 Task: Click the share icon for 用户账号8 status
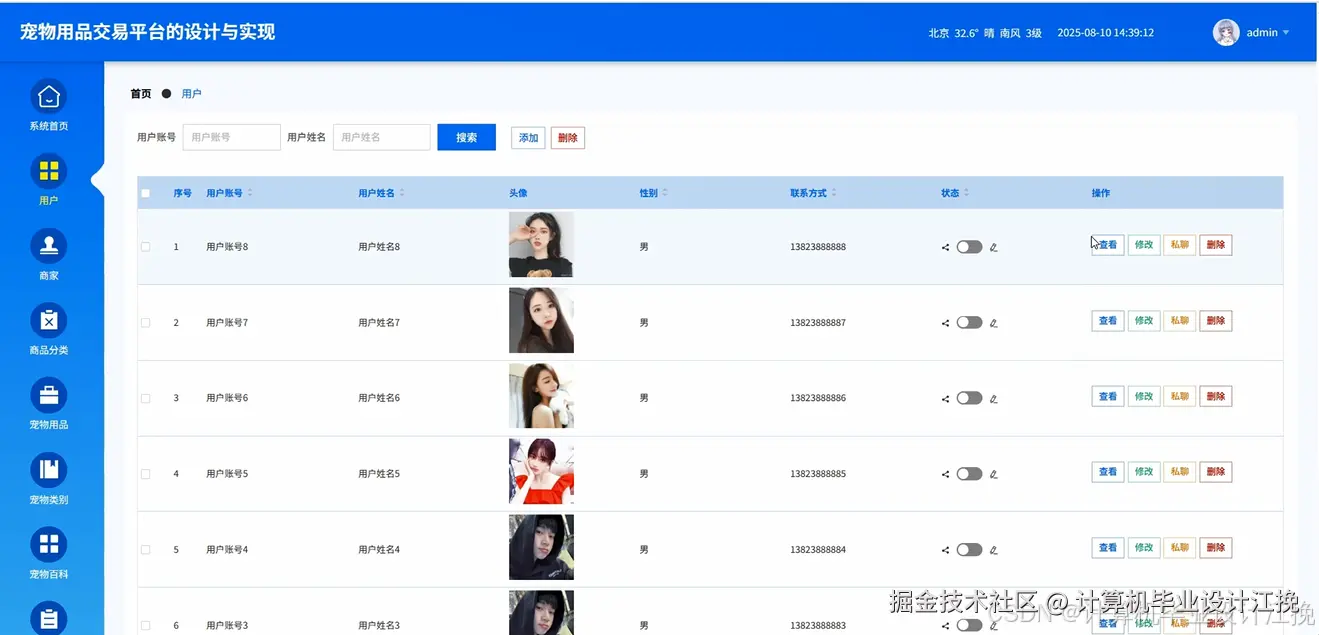click(x=943, y=246)
